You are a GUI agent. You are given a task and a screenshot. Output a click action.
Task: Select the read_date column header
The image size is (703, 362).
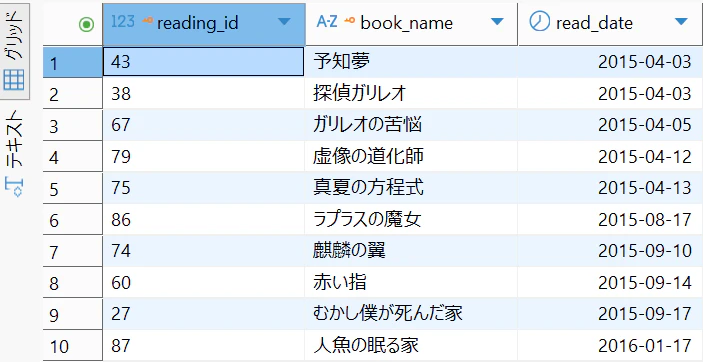(x=611, y=24)
